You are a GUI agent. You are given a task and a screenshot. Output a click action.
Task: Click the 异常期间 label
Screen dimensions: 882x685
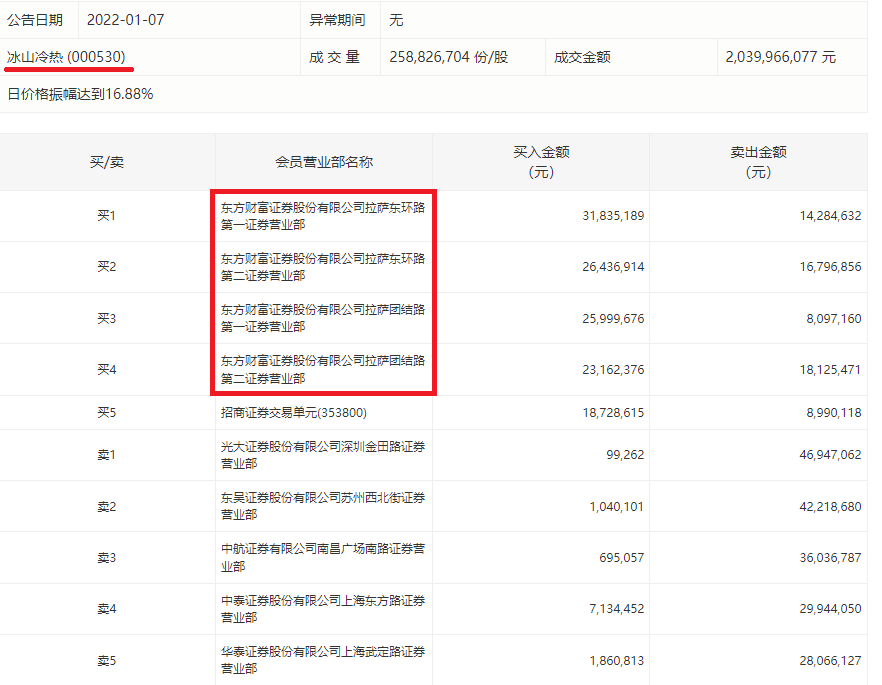[337, 20]
